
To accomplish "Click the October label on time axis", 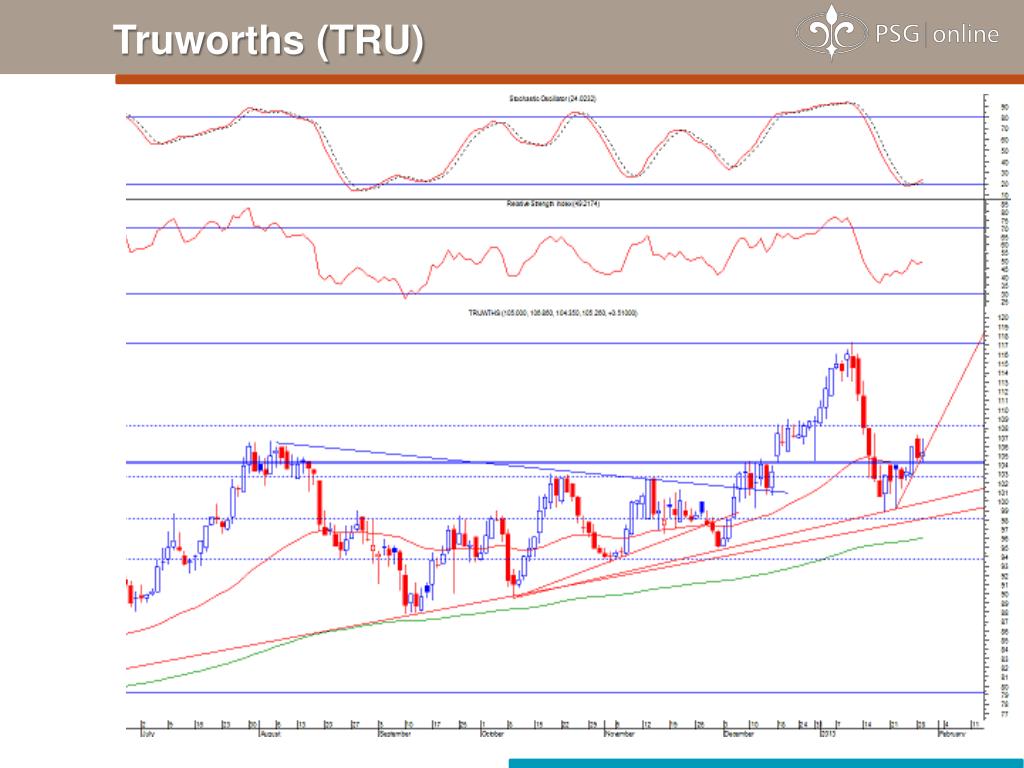I will pos(492,734).
